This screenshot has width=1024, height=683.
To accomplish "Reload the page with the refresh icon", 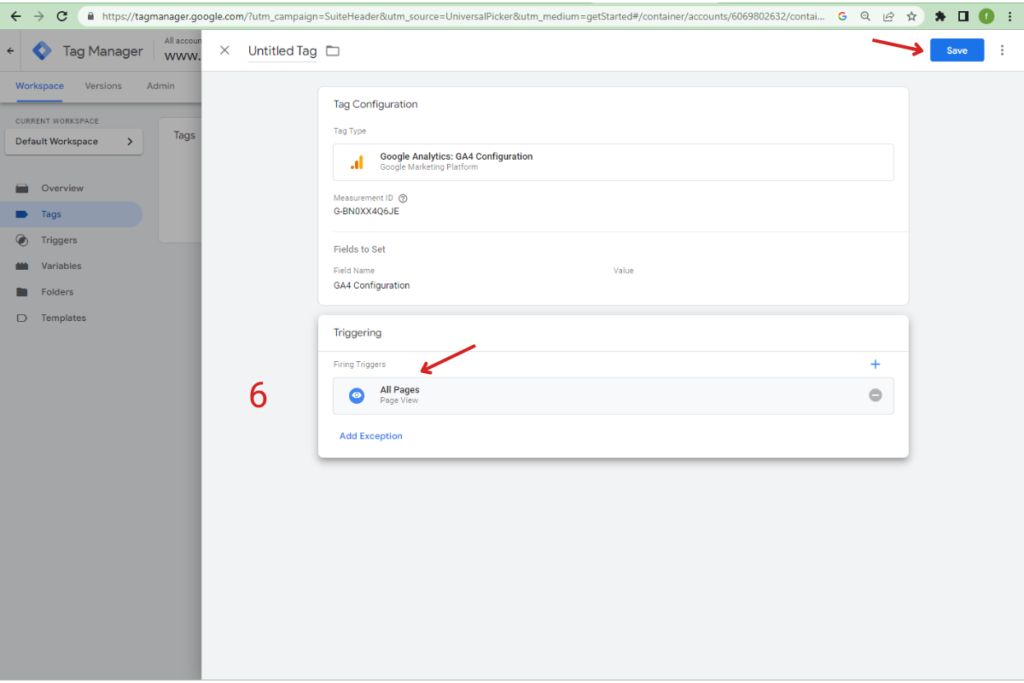I will (x=62, y=16).
